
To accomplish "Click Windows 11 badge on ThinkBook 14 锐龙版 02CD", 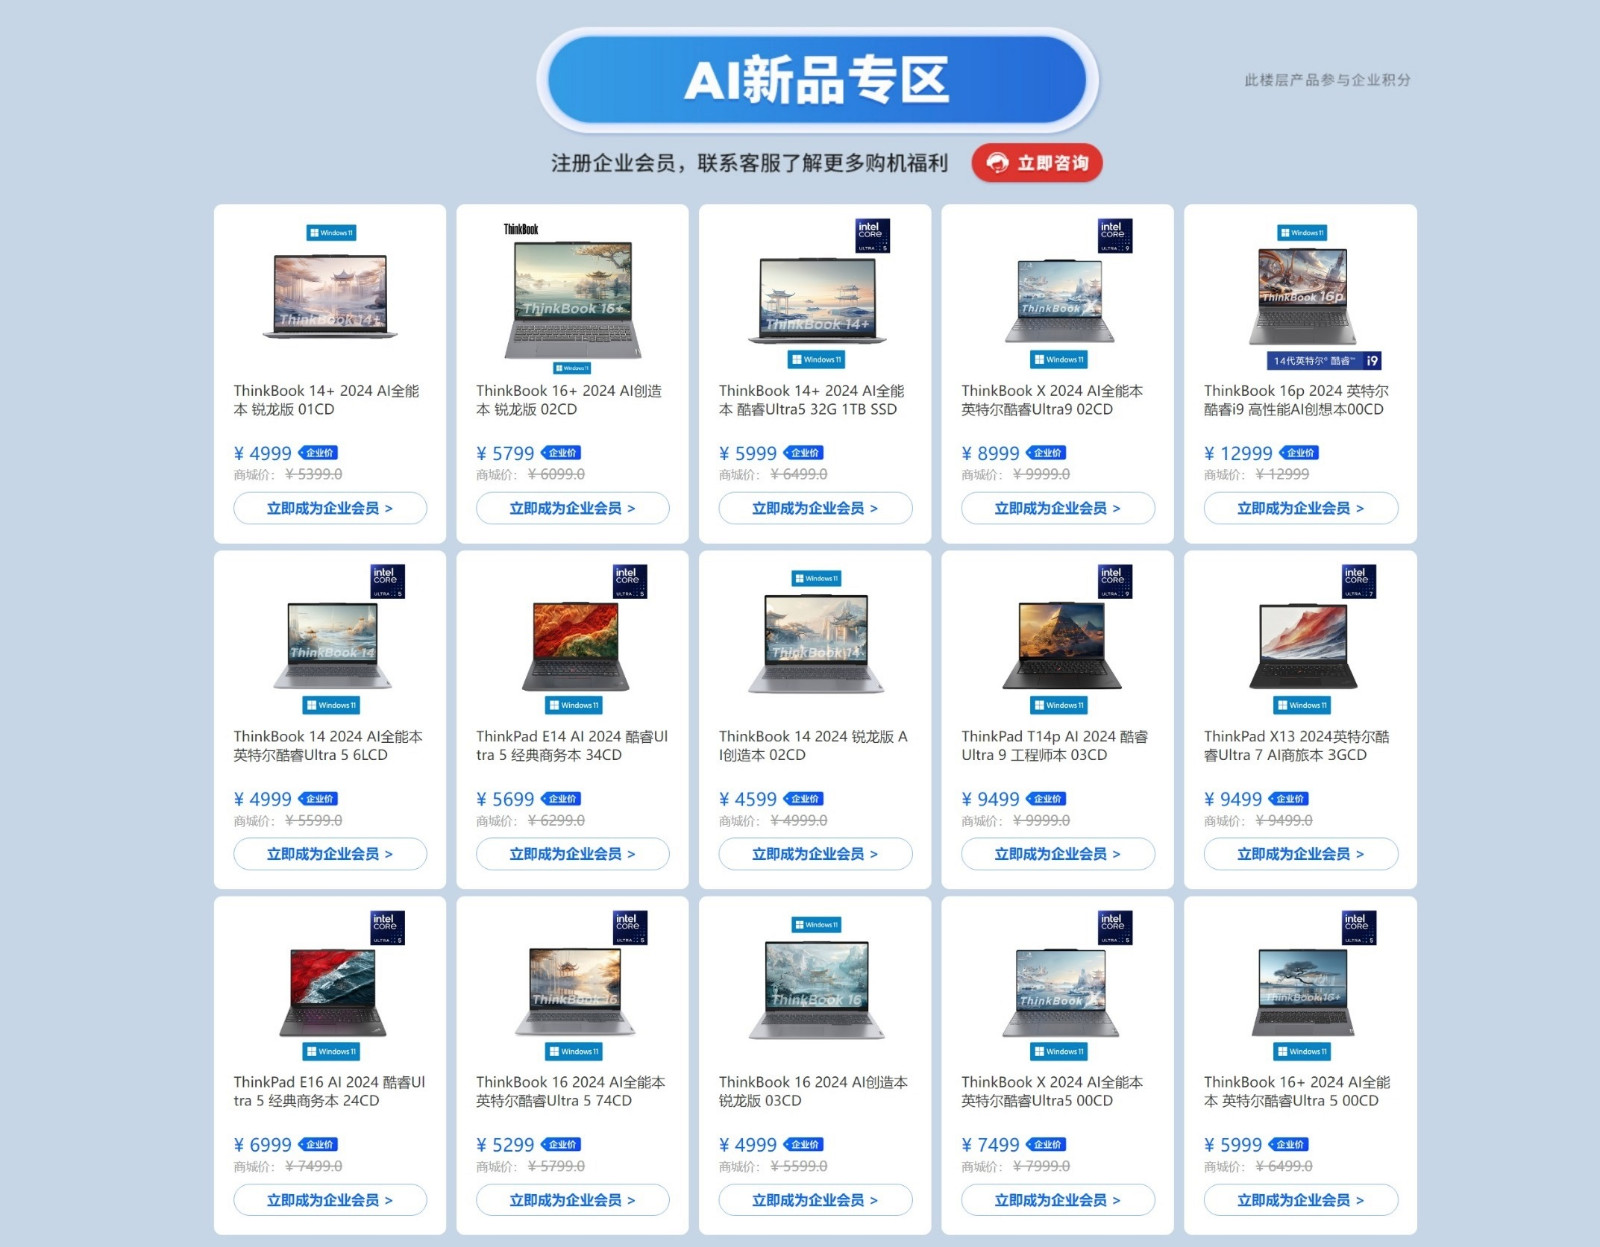I will coord(817,579).
